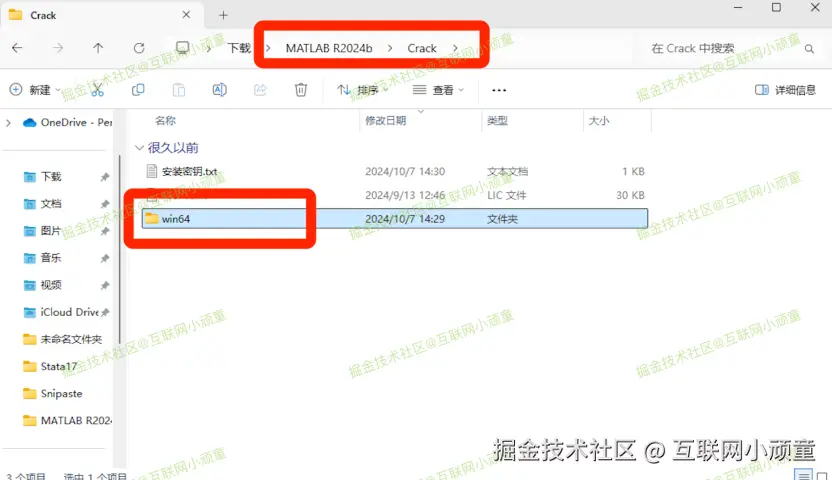This screenshot has height=480, width=832.
Task: Click the sidebar vertical scrollbar
Action: [119, 249]
